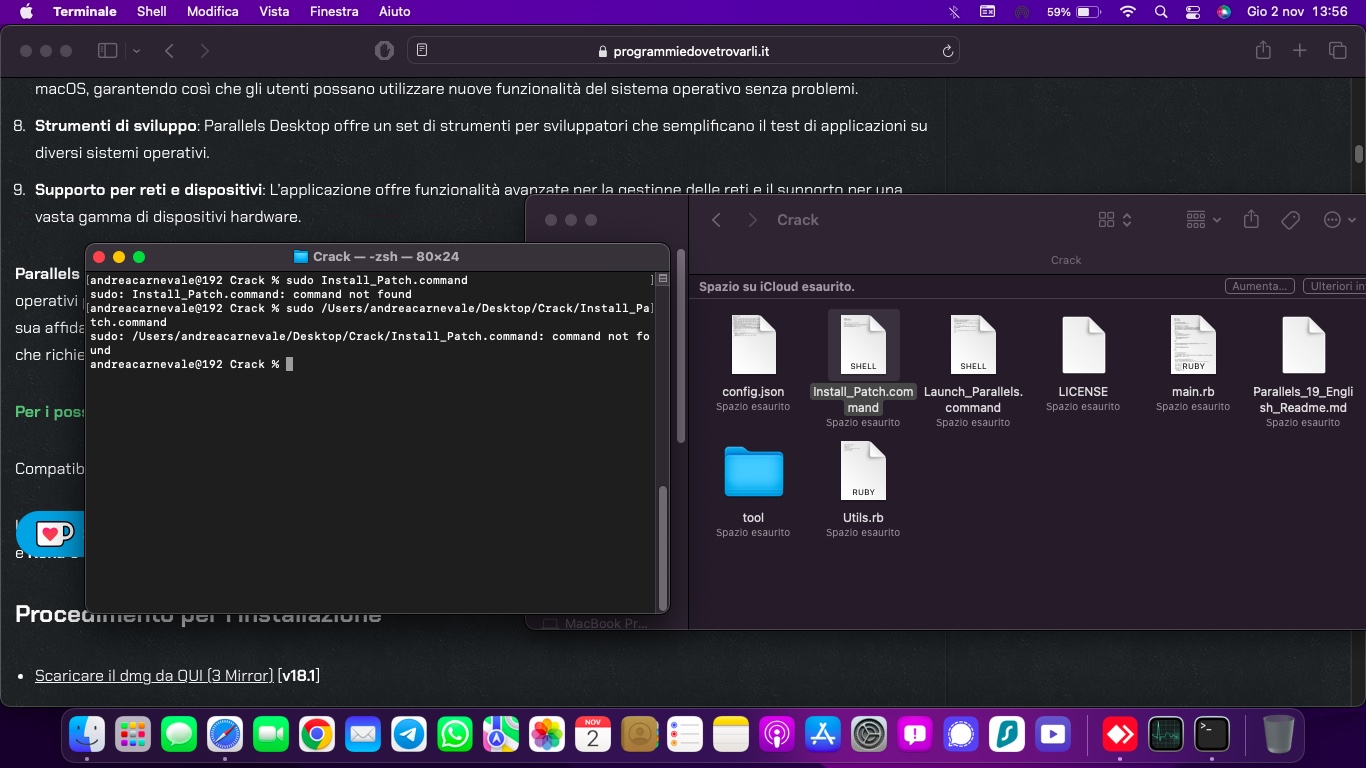
Task: Open Finder's group-by dropdown
Action: 1203,220
